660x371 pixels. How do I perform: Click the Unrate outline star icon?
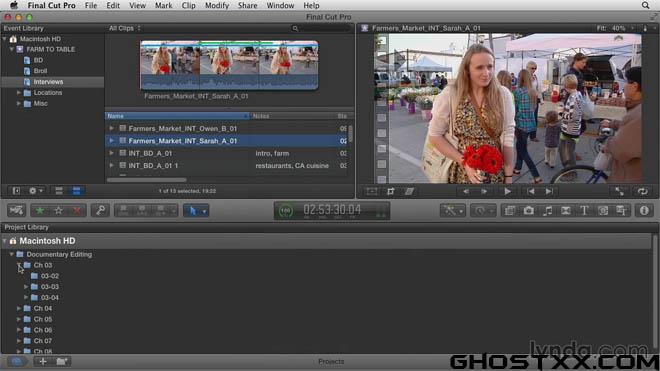[59, 210]
